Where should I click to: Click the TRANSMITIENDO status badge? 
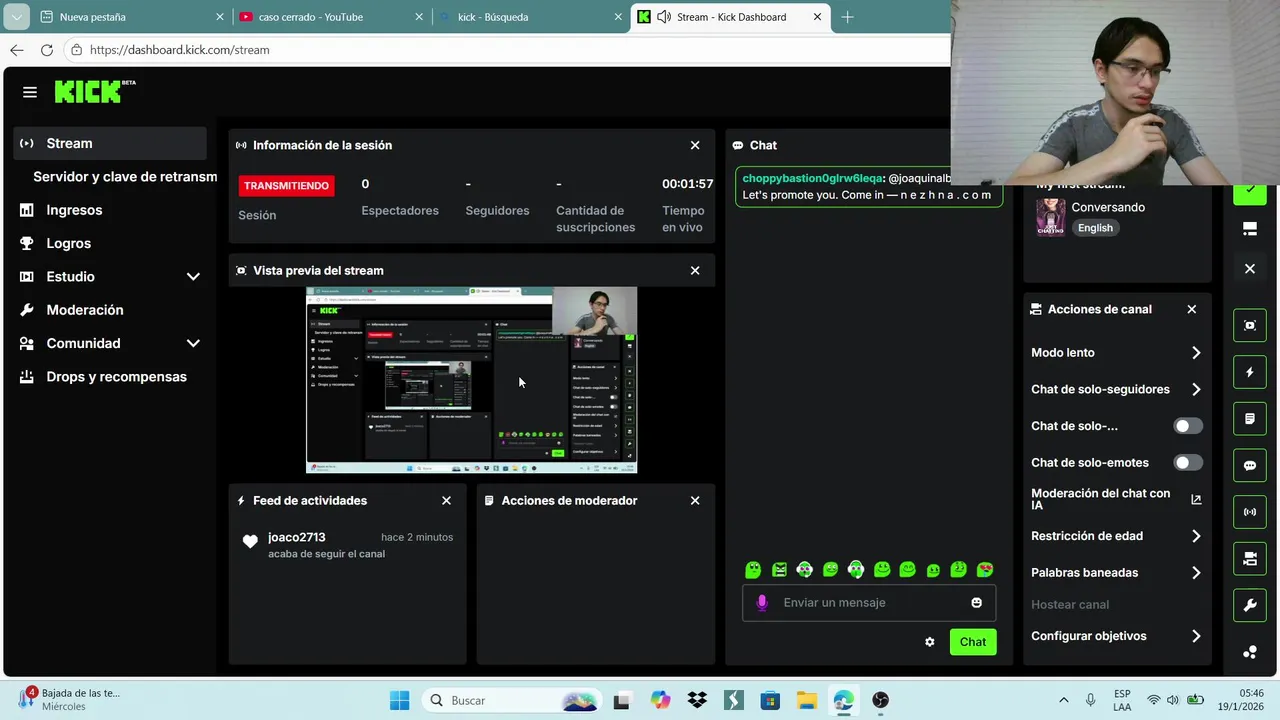287,185
